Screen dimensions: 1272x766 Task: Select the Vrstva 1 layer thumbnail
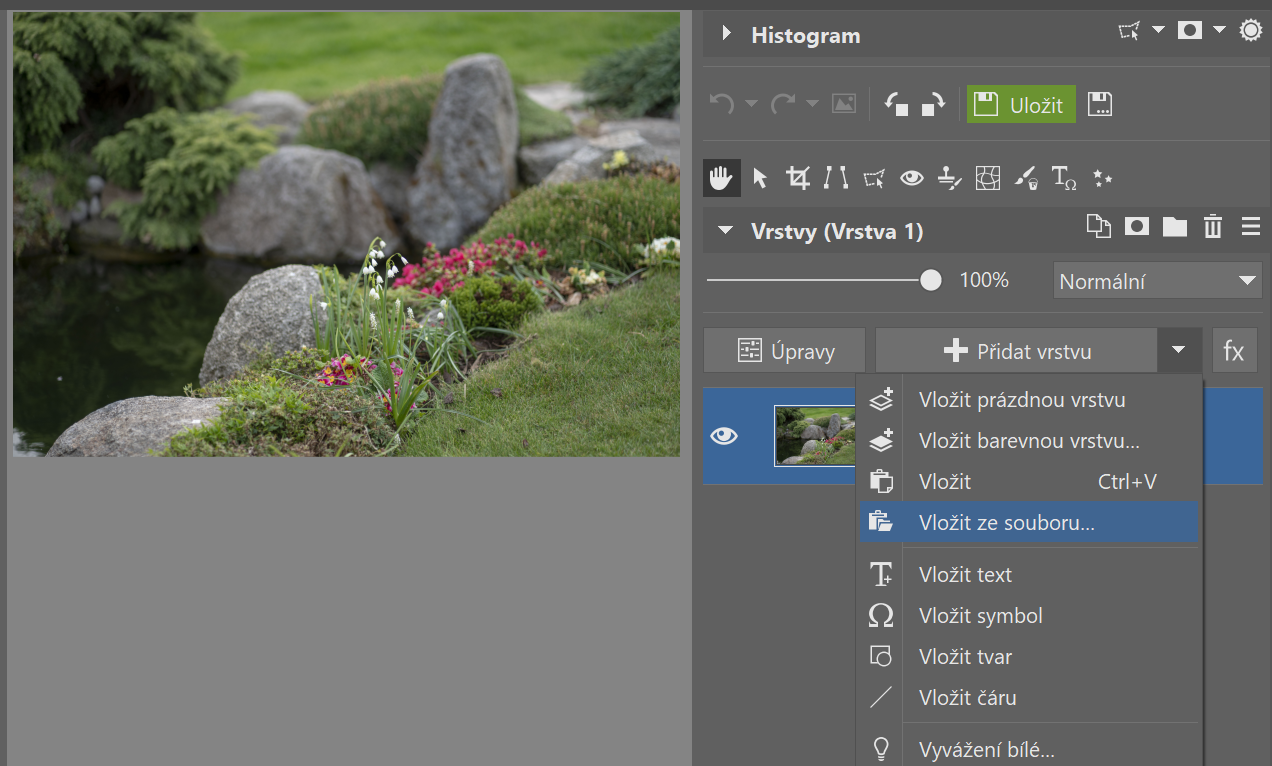pos(815,436)
